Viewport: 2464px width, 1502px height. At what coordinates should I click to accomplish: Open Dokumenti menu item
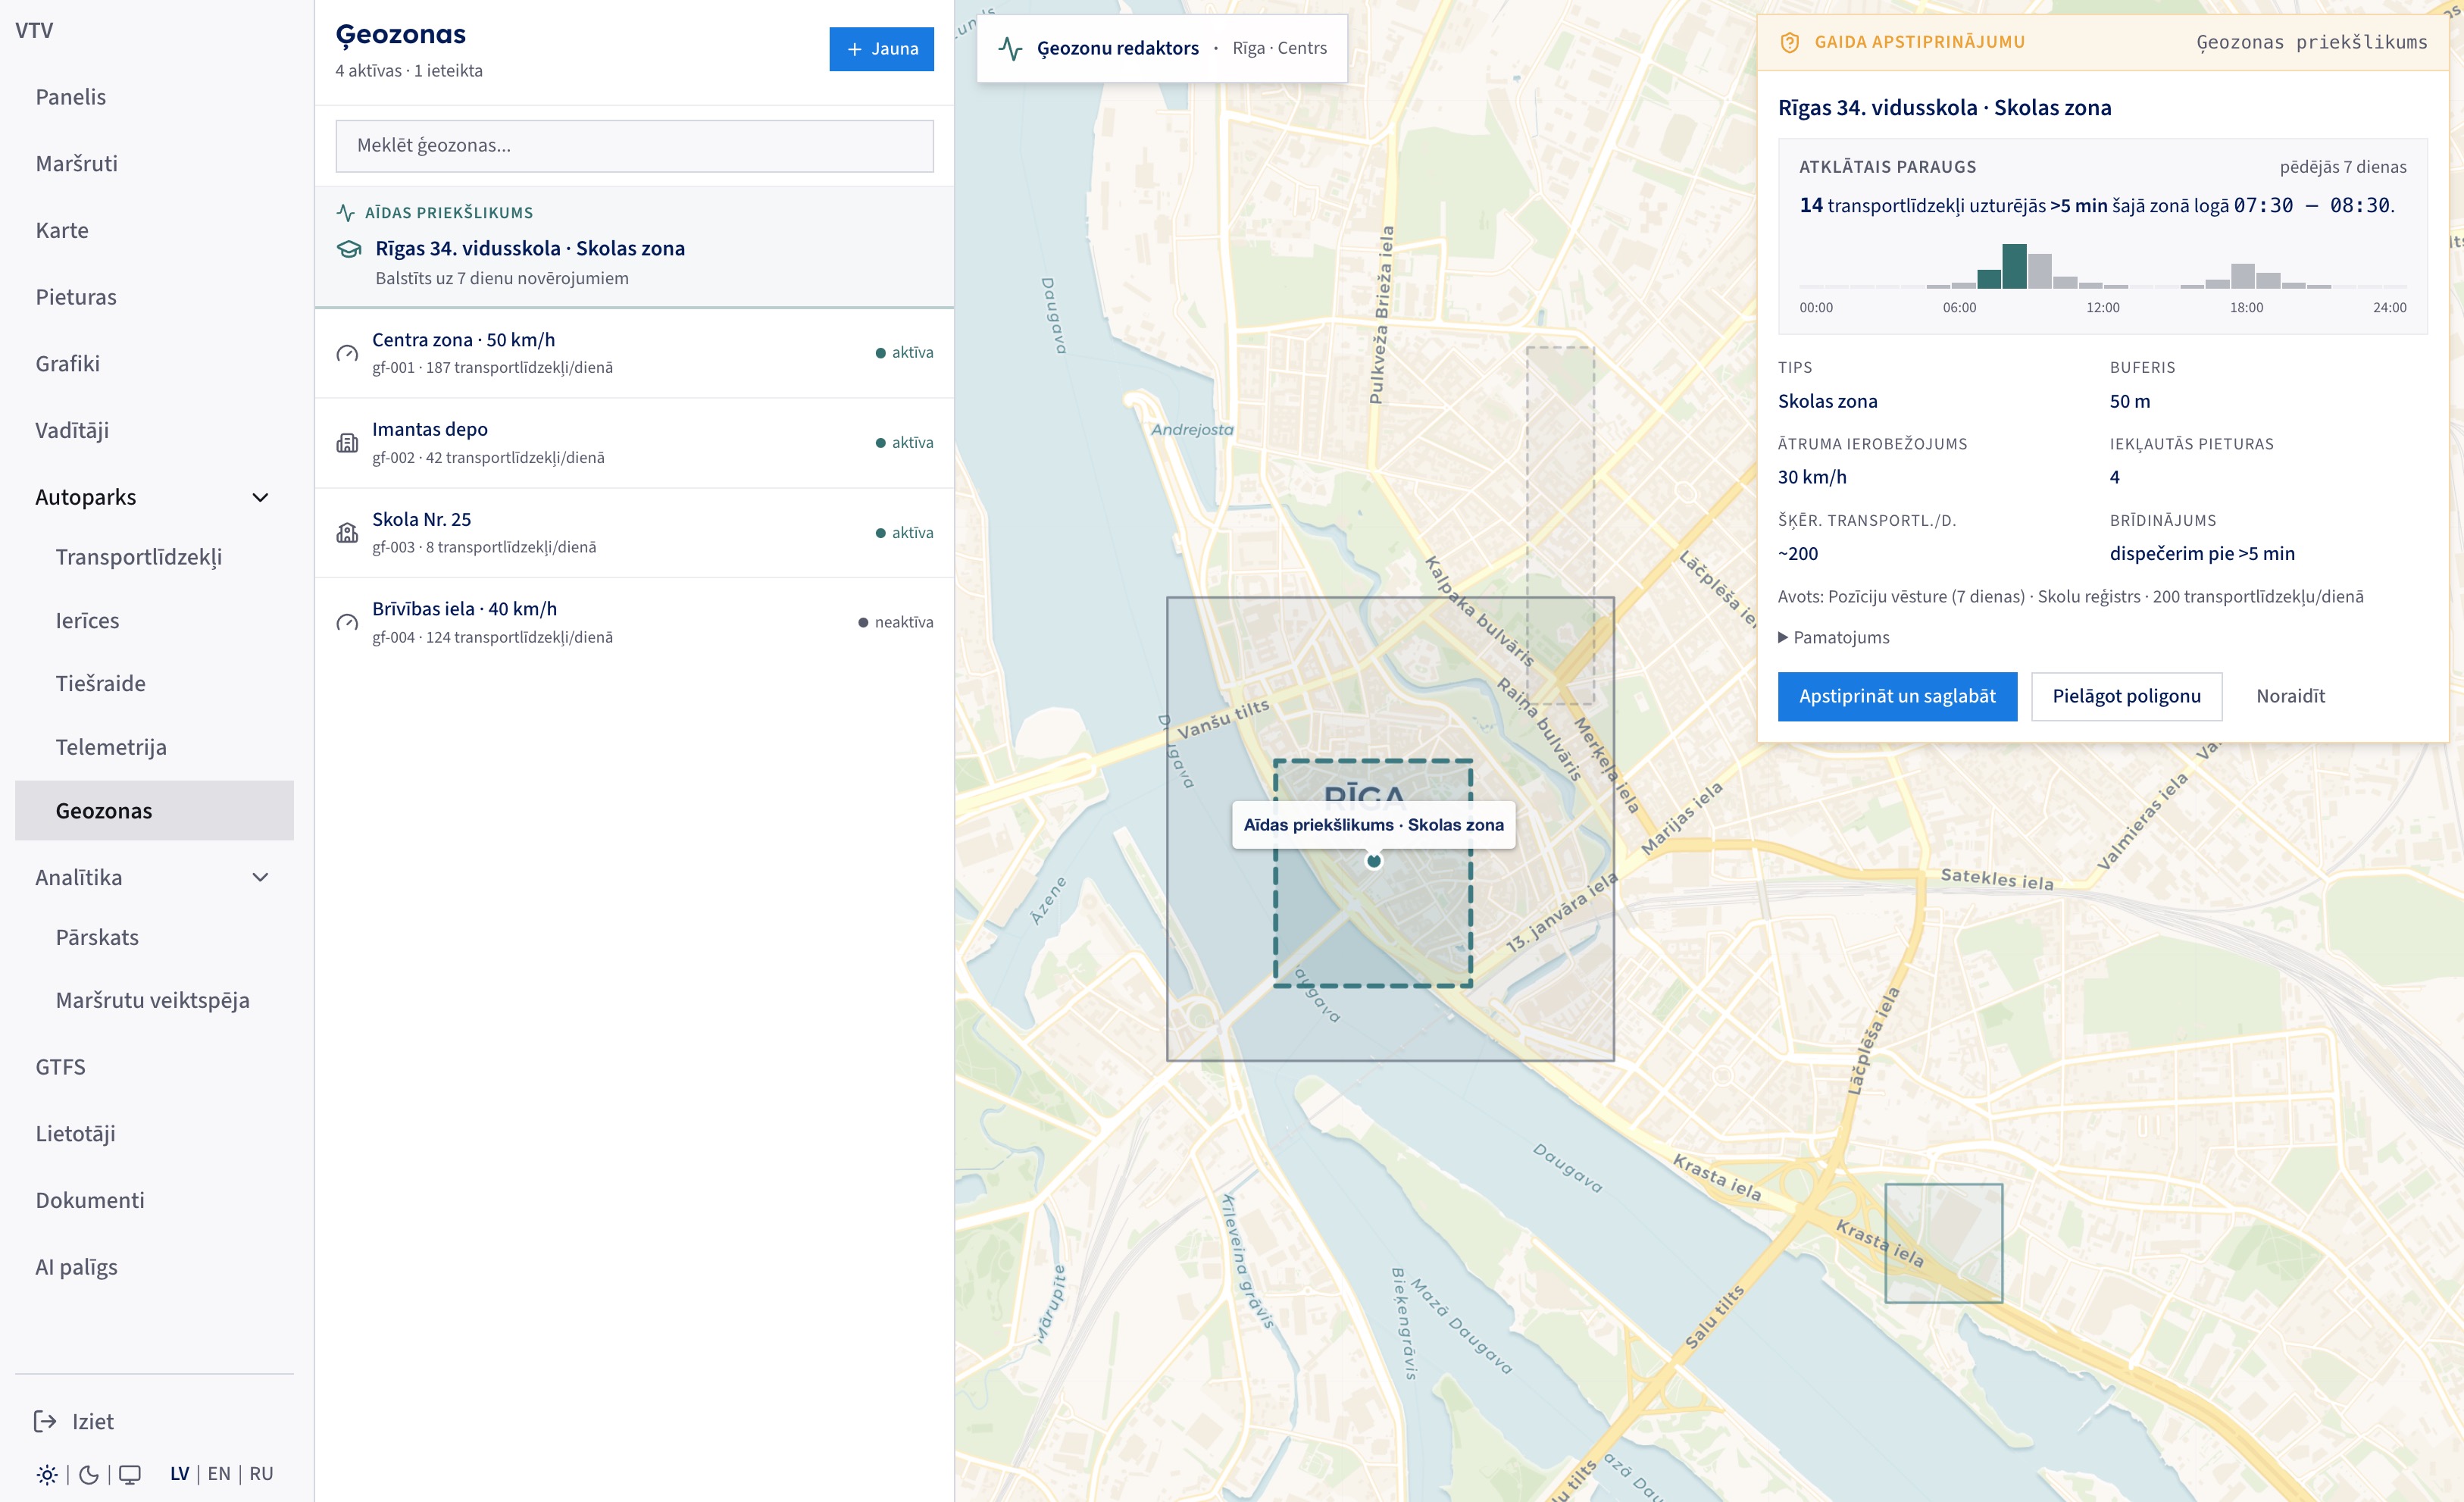coord(154,1200)
